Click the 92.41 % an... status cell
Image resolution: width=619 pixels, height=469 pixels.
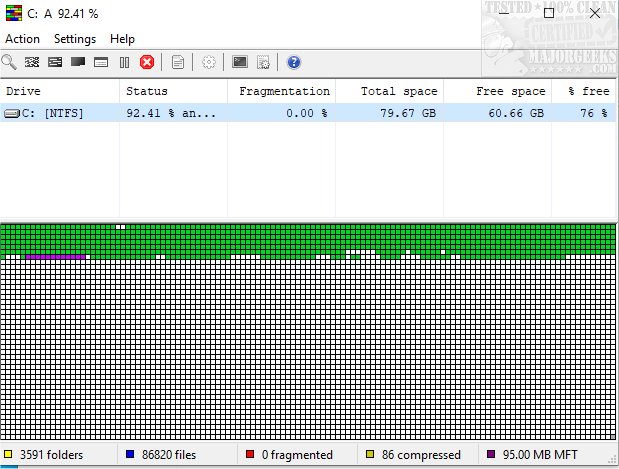171,114
